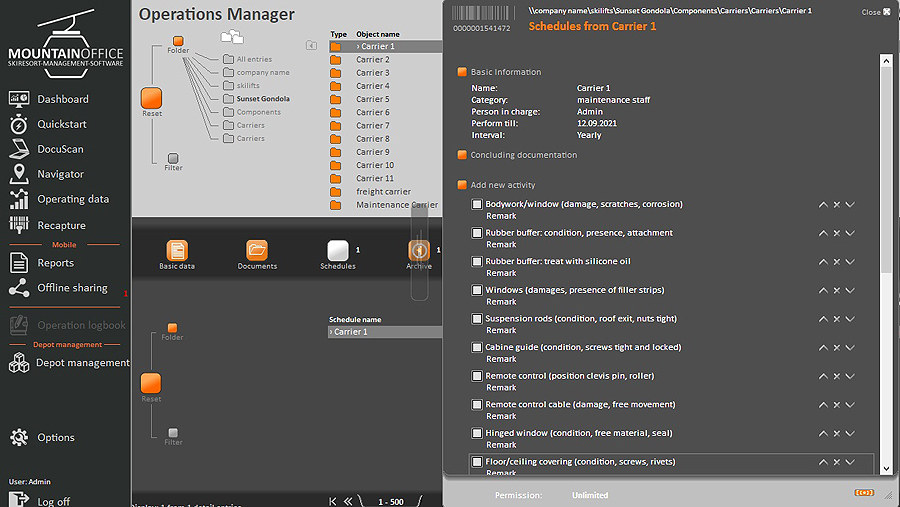
Task: Launch DocuScan from the sidebar
Action: [x=19, y=149]
